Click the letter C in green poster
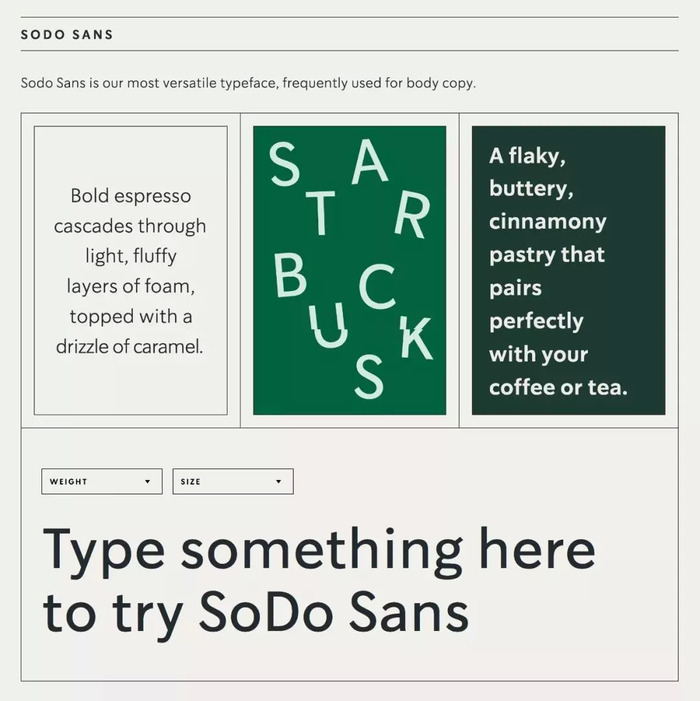This screenshot has height=701, width=700. (x=377, y=286)
